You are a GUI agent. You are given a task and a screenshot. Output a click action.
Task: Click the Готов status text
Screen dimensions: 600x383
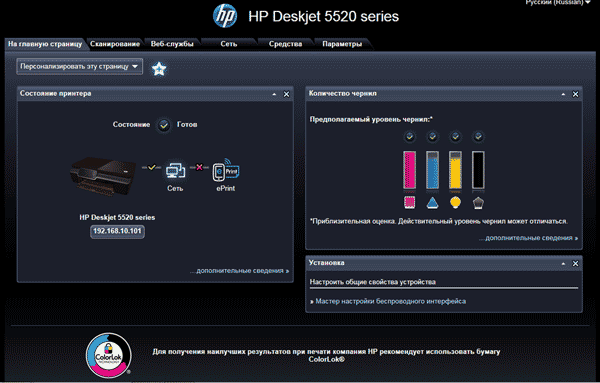tap(187, 124)
